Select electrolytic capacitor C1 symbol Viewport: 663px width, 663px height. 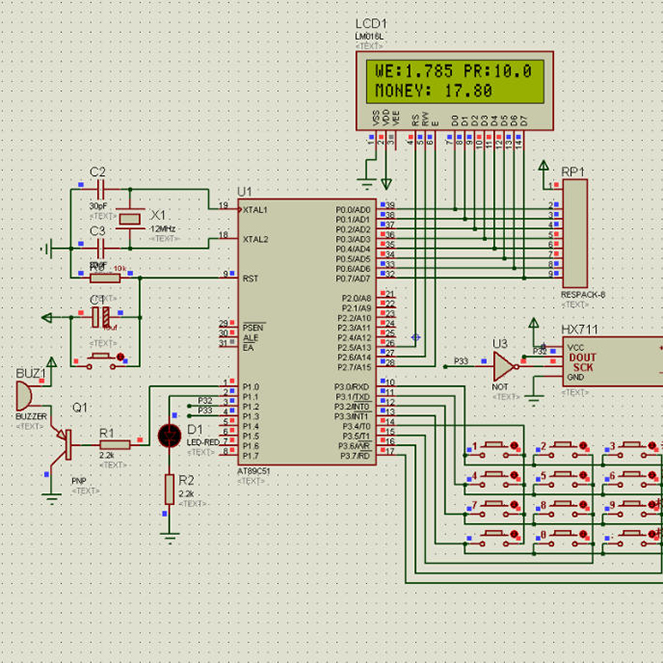101,317
